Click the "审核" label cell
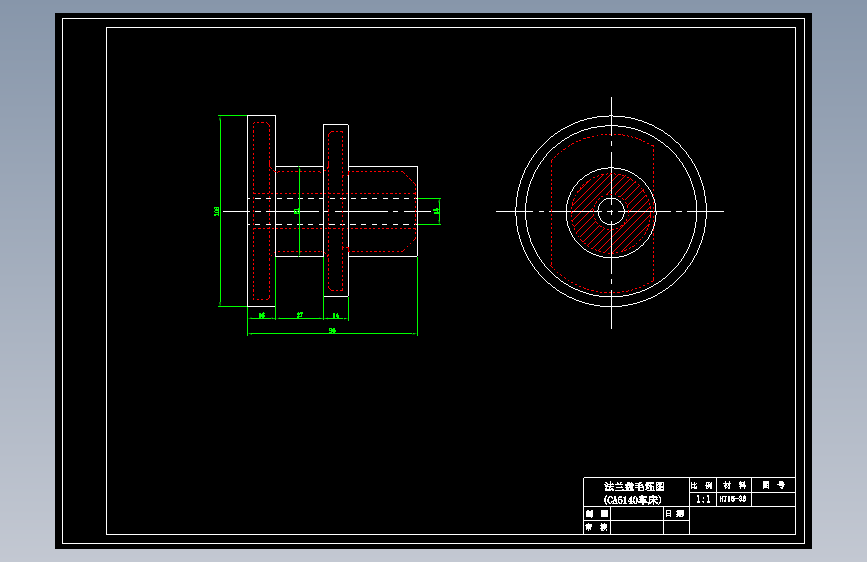The image size is (867, 562). [597, 527]
